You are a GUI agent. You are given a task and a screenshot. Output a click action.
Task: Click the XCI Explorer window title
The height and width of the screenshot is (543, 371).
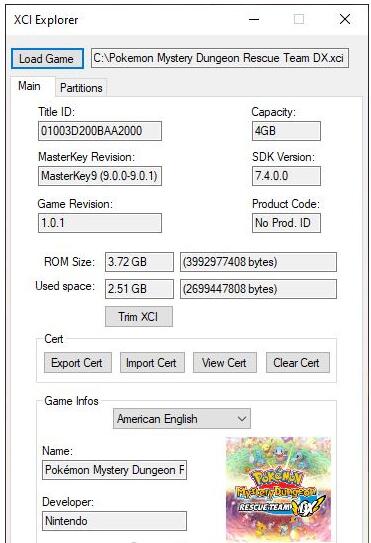pos(46,20)
